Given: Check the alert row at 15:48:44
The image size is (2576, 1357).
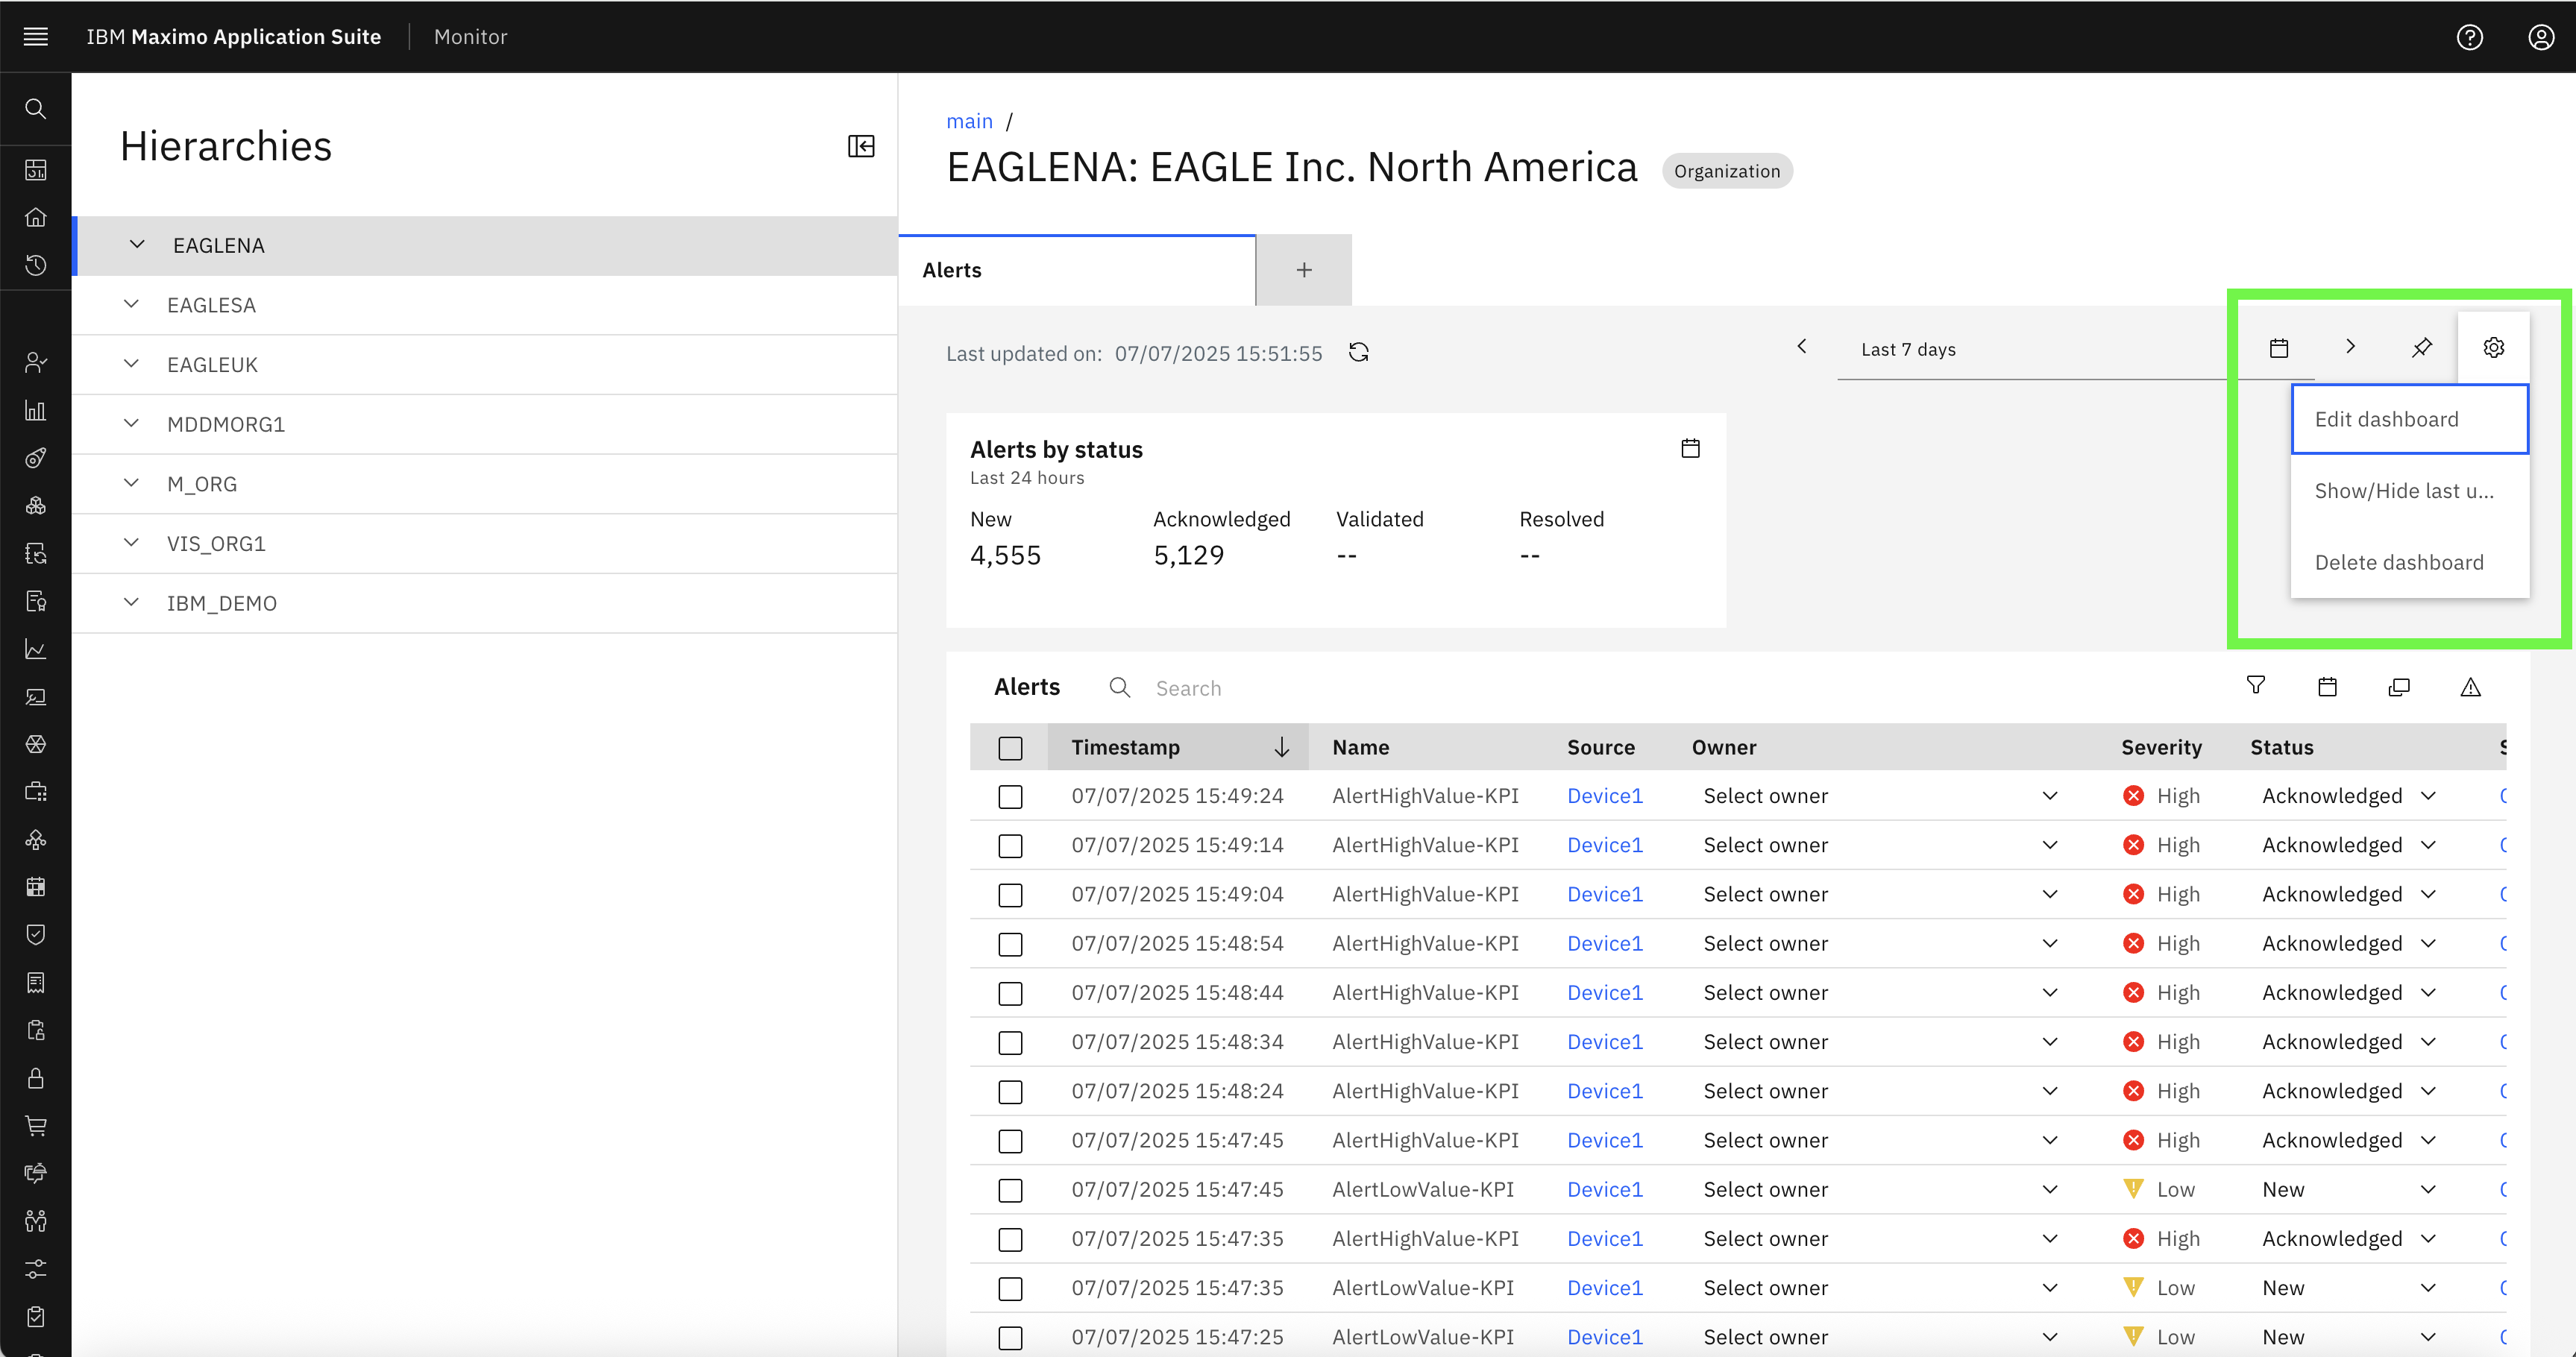Looking at the screenshot, I should (x=1010, y=993).
